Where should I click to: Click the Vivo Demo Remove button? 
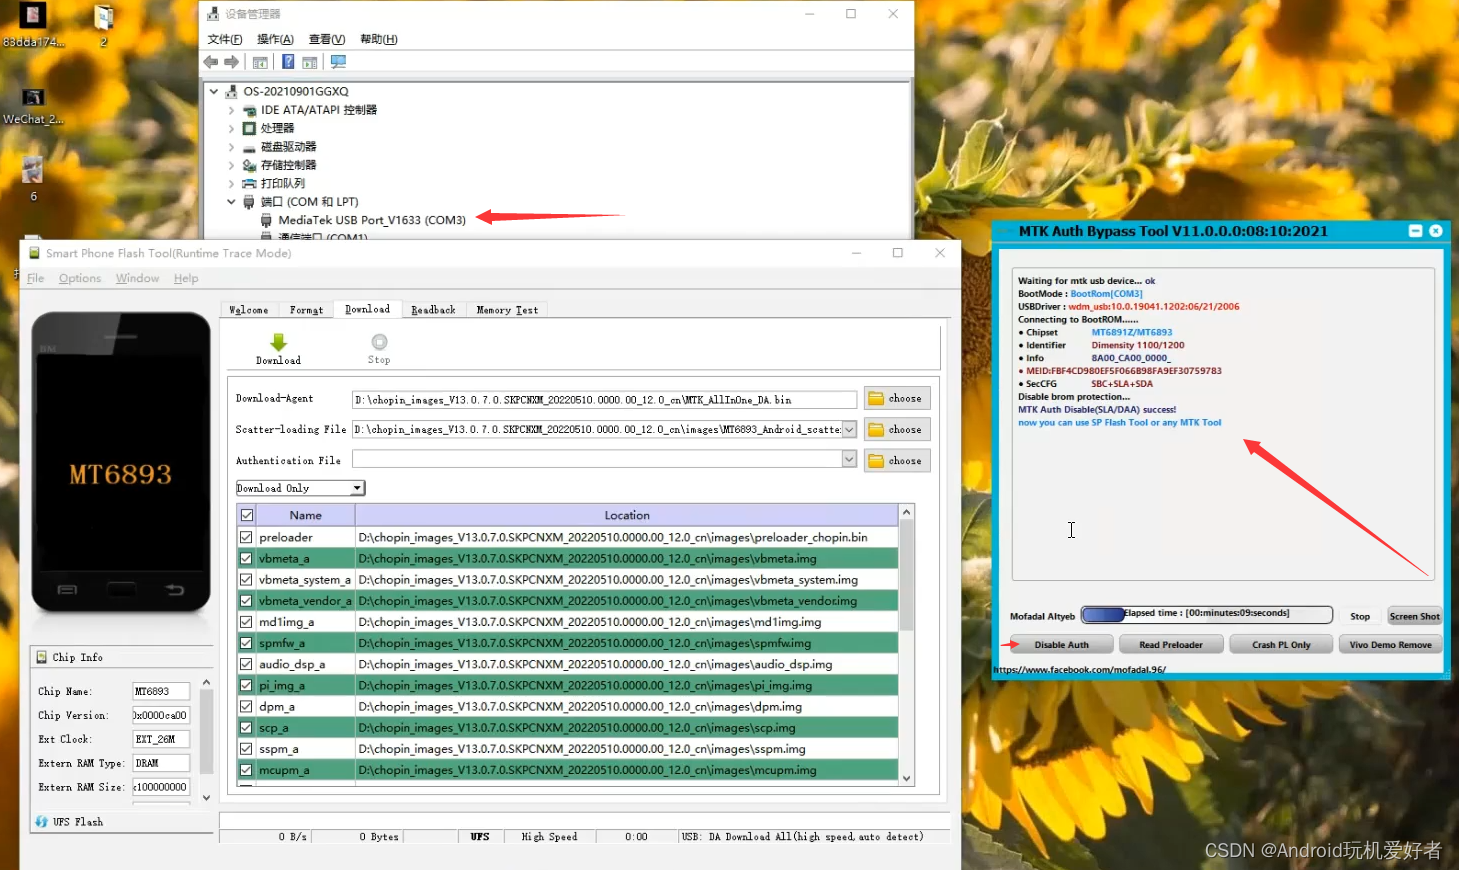click(1390, 645)
